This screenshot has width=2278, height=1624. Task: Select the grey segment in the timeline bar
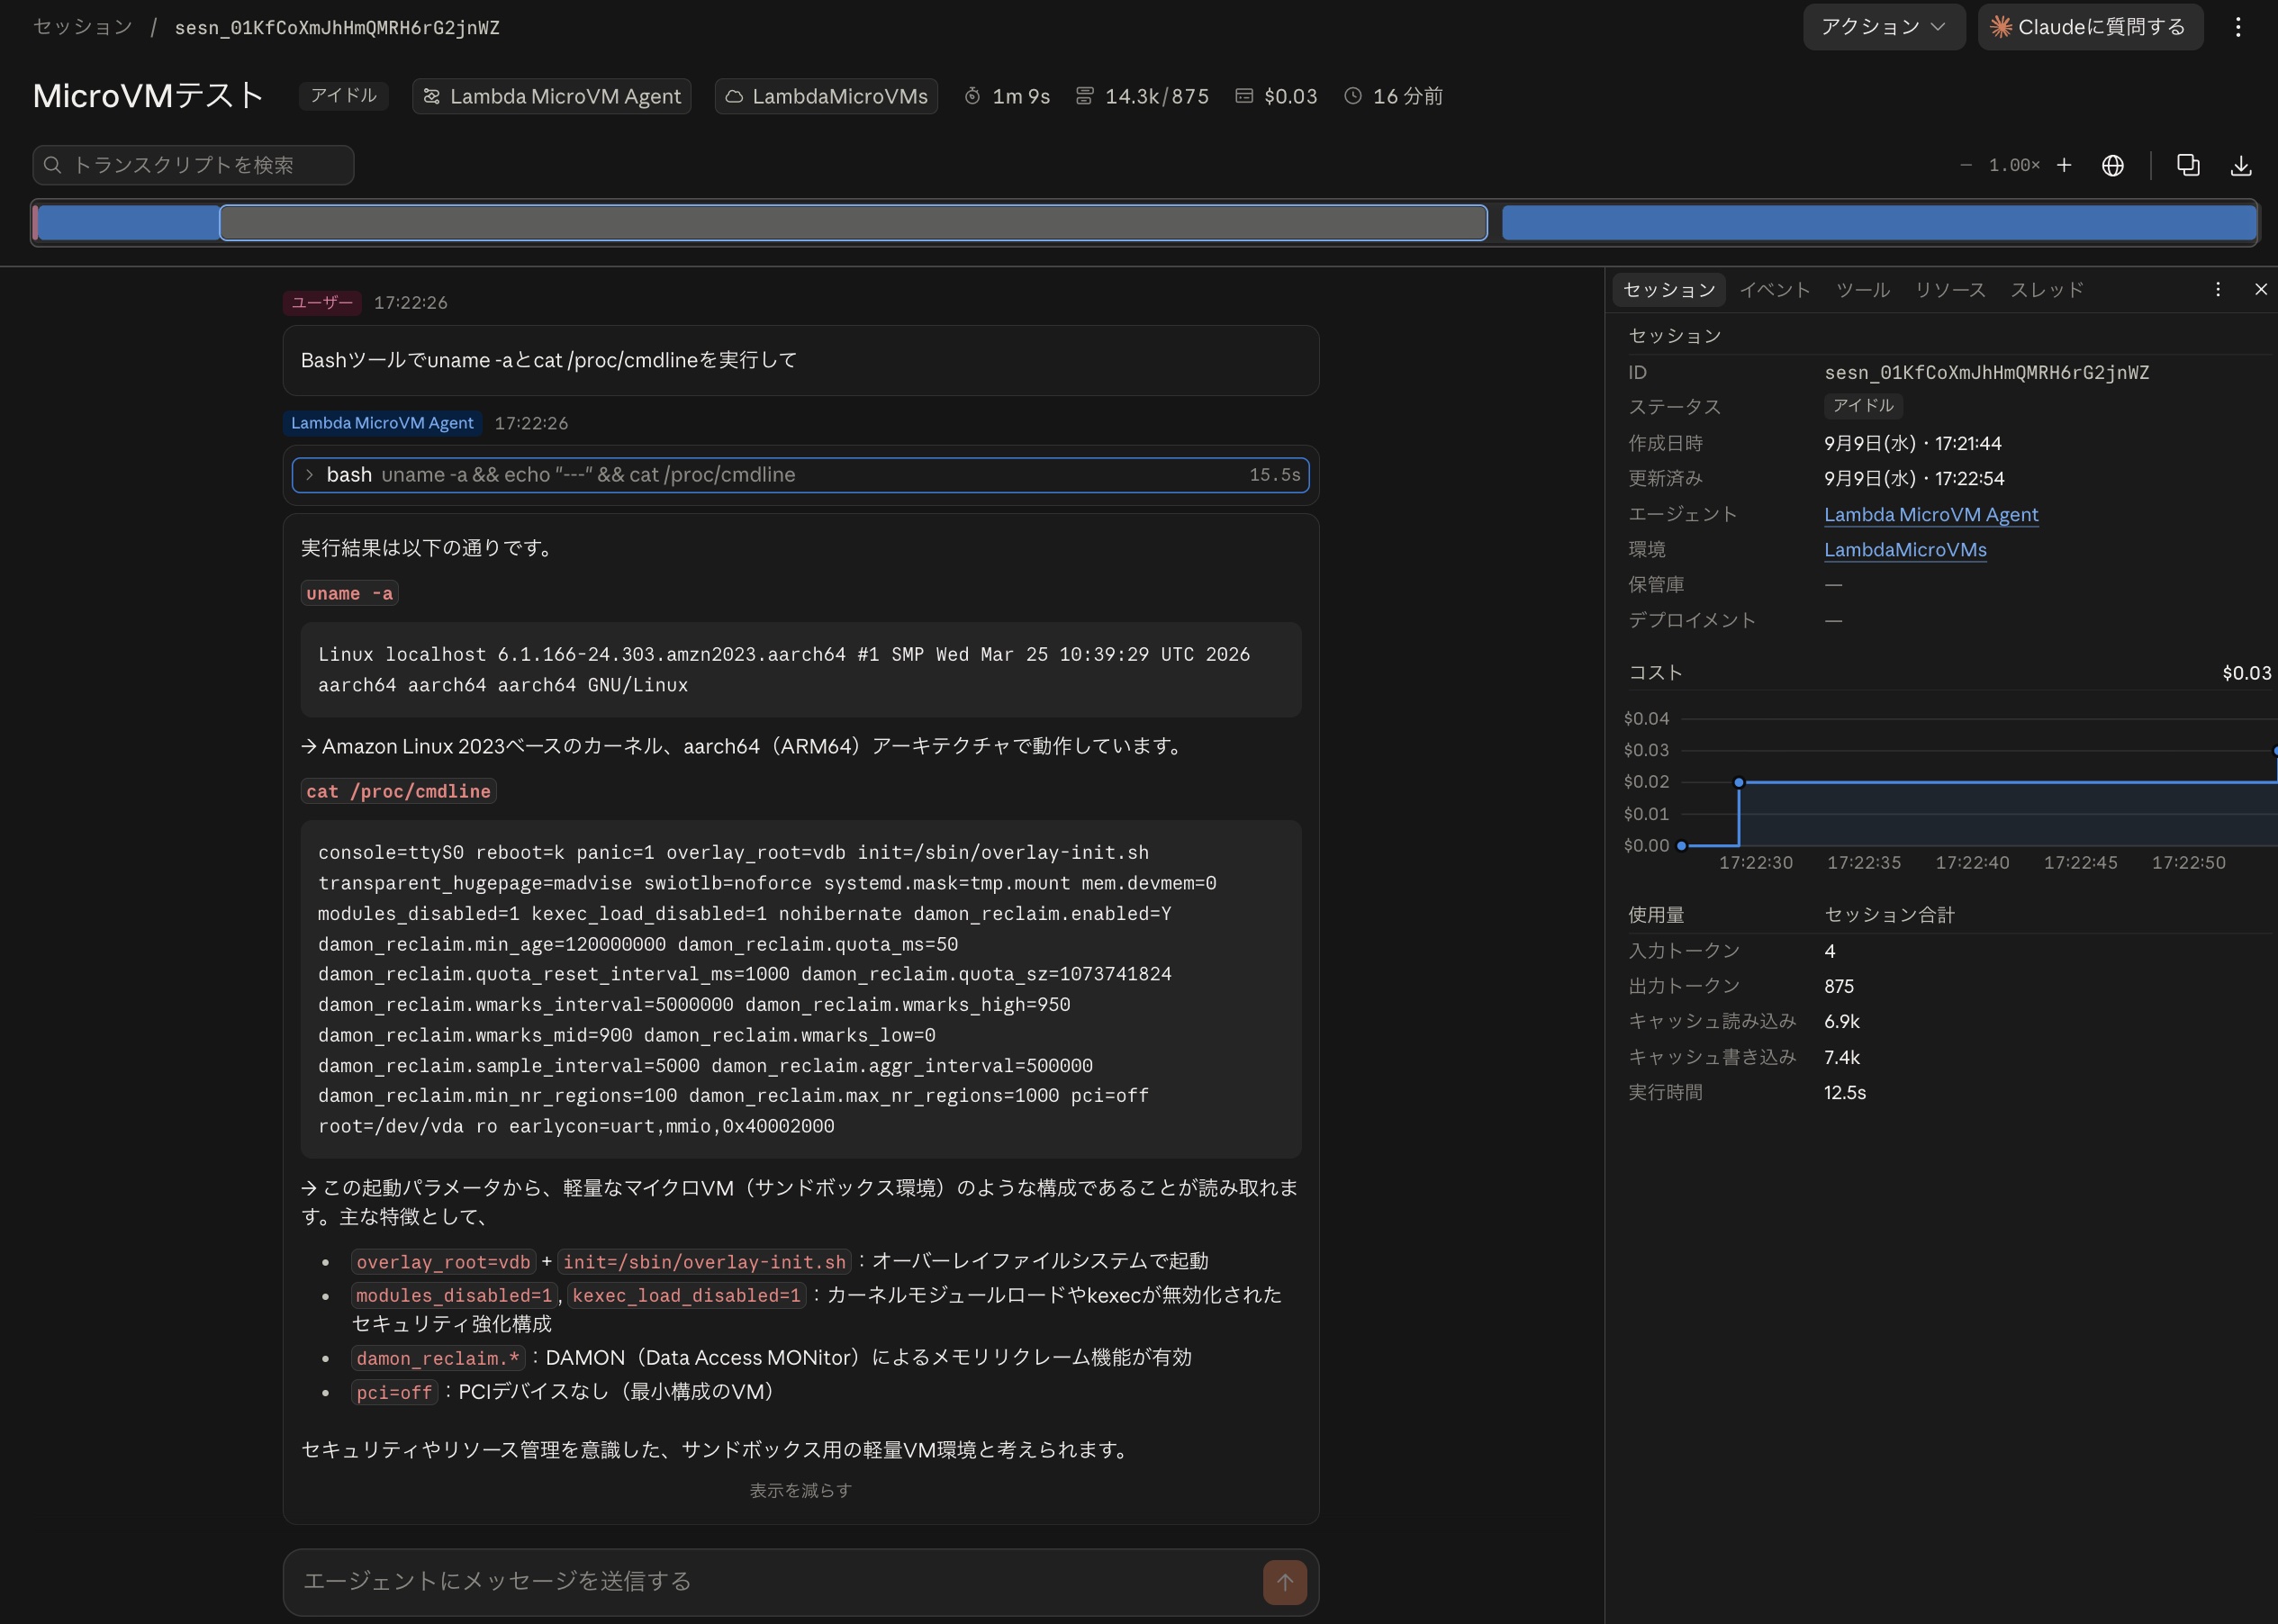coord(853,223)
